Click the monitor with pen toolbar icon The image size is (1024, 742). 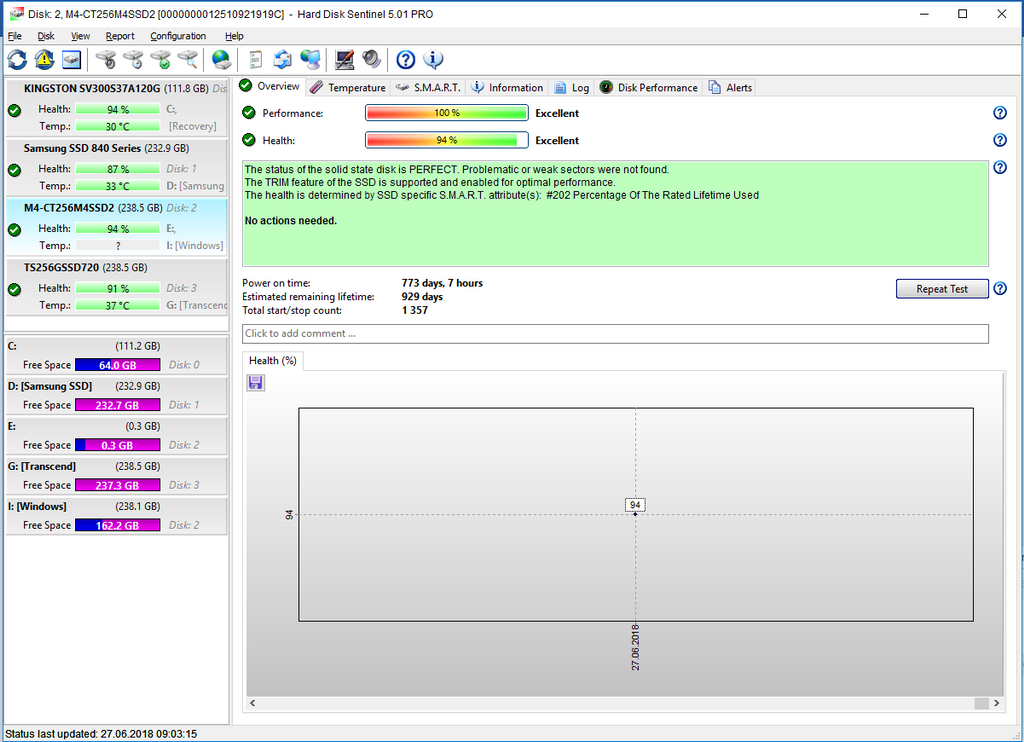pos(344,60)
